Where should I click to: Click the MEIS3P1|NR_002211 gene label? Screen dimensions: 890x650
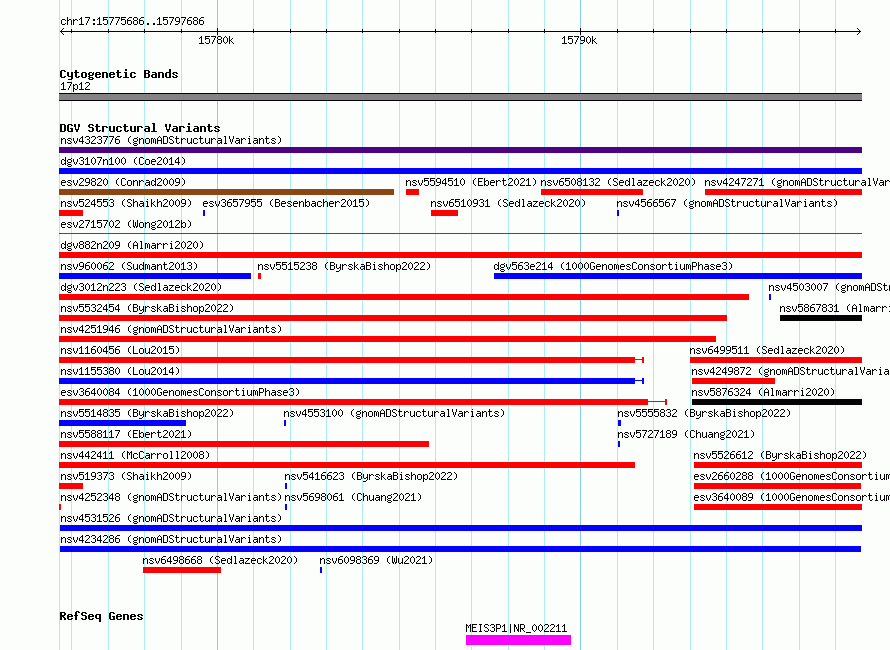(x=516, y=628)
